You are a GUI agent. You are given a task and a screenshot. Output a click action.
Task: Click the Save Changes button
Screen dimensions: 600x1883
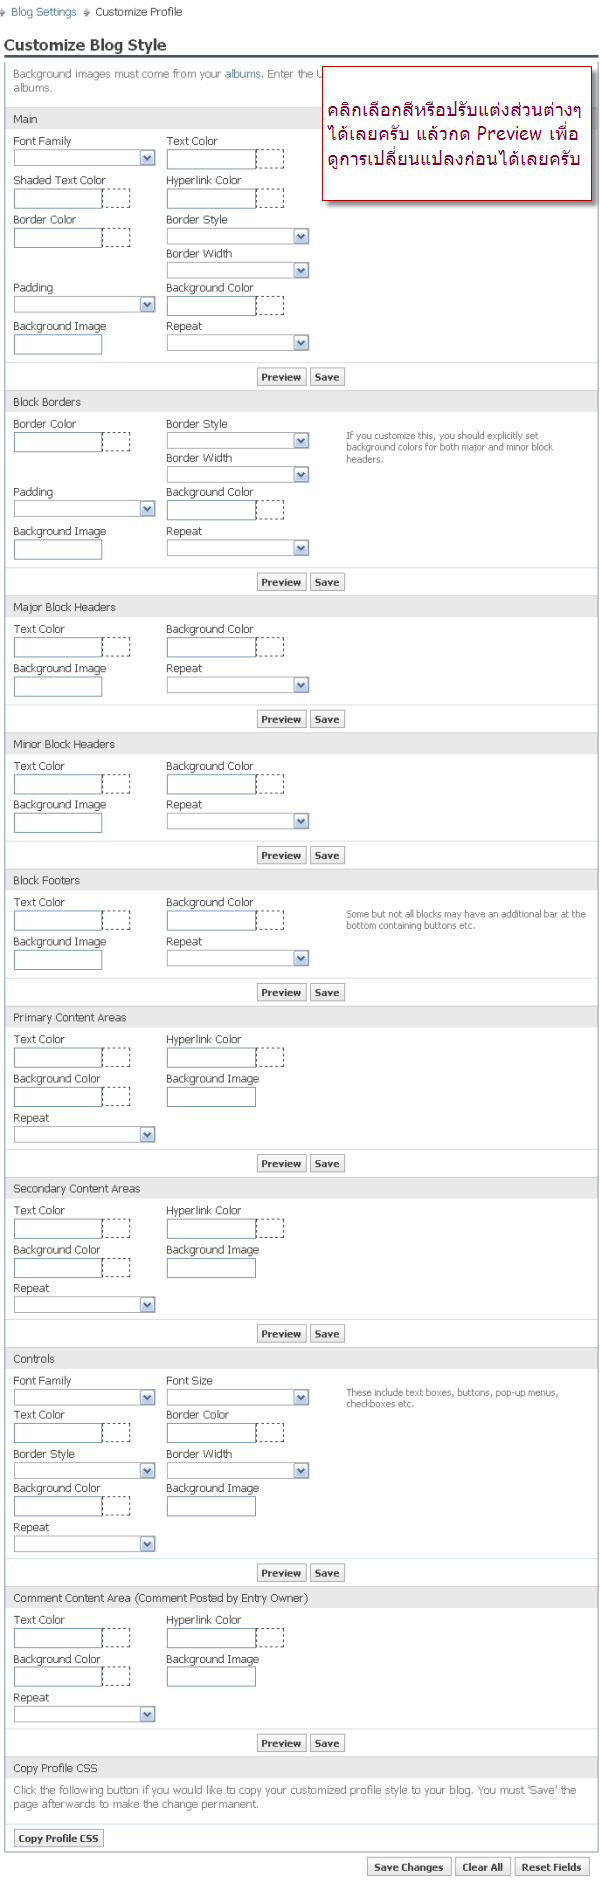click(408, 1867)
